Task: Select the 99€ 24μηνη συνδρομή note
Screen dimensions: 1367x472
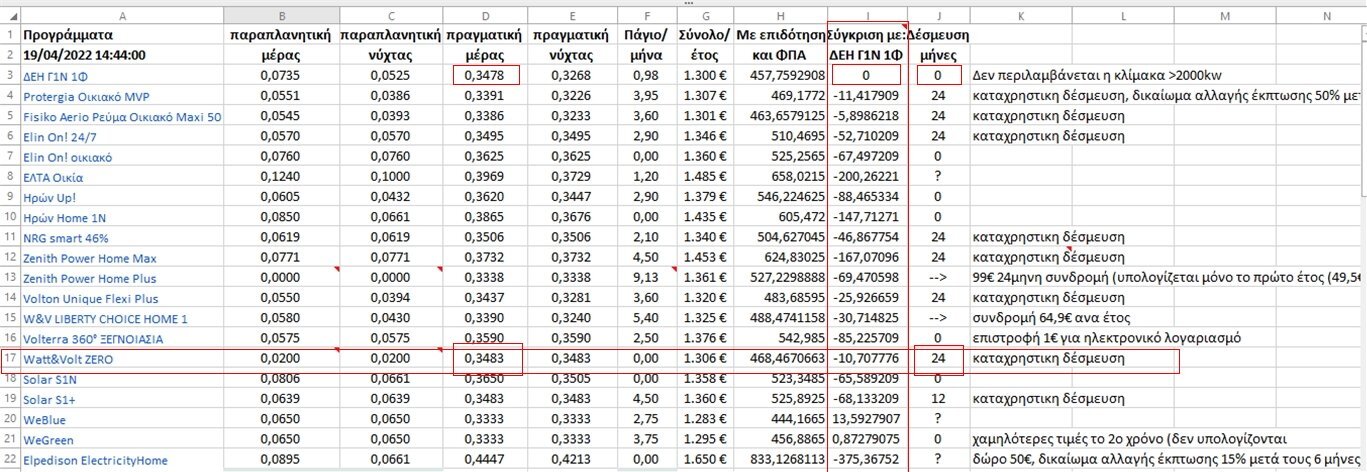Action: pos(1167,278)
